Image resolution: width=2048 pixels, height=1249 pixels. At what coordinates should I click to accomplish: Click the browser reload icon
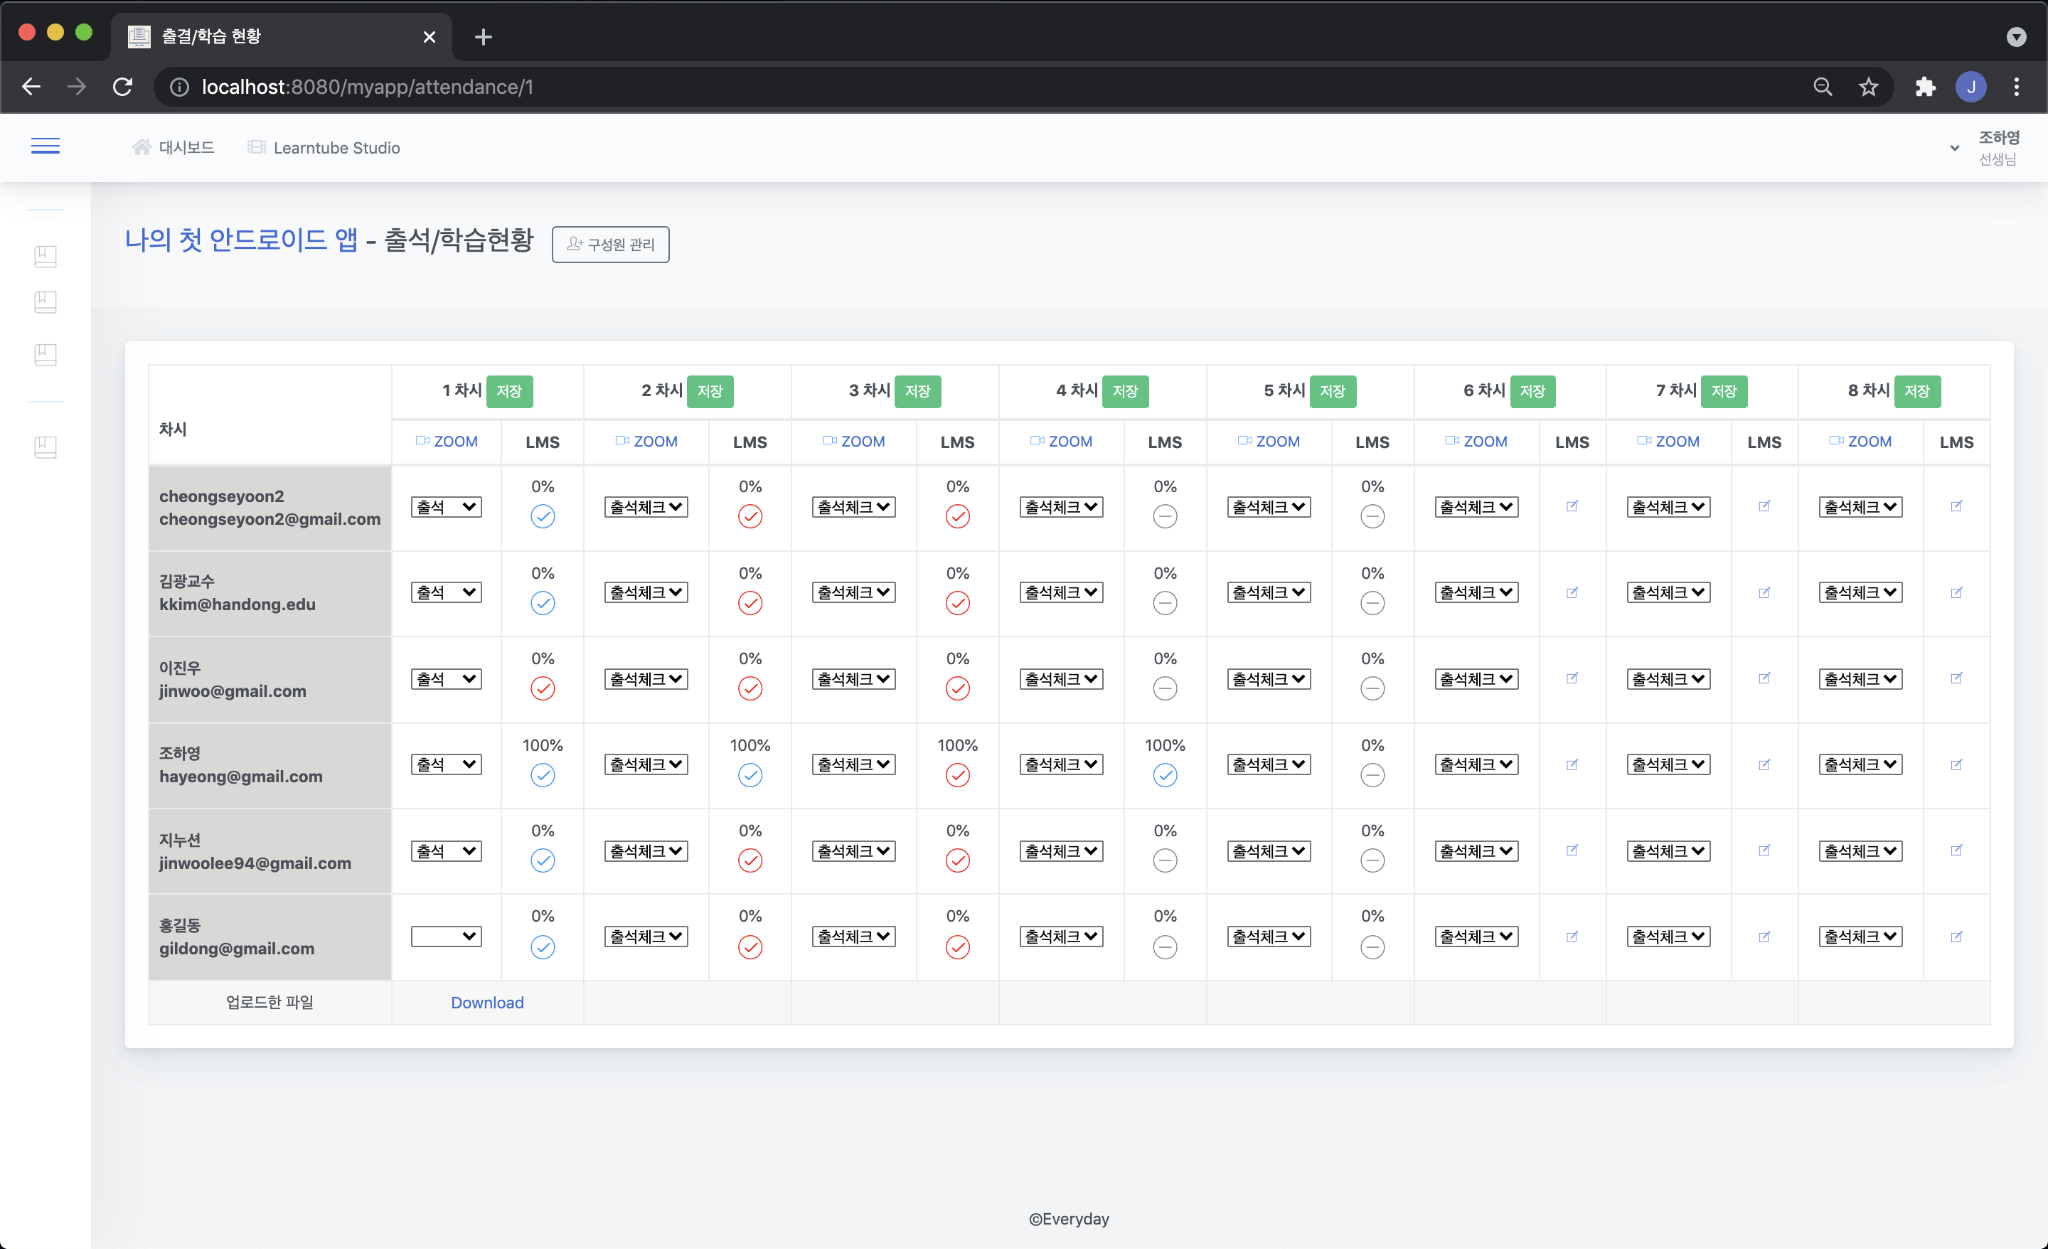point(123,87)
